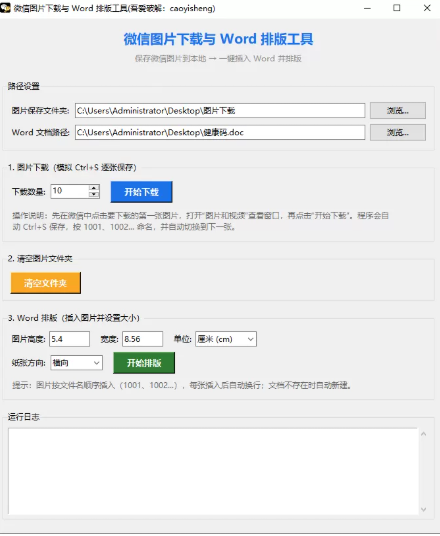Click the blue title 微信图片下载与 Word 排版工具
440x536 pixels.
point(218,39)
